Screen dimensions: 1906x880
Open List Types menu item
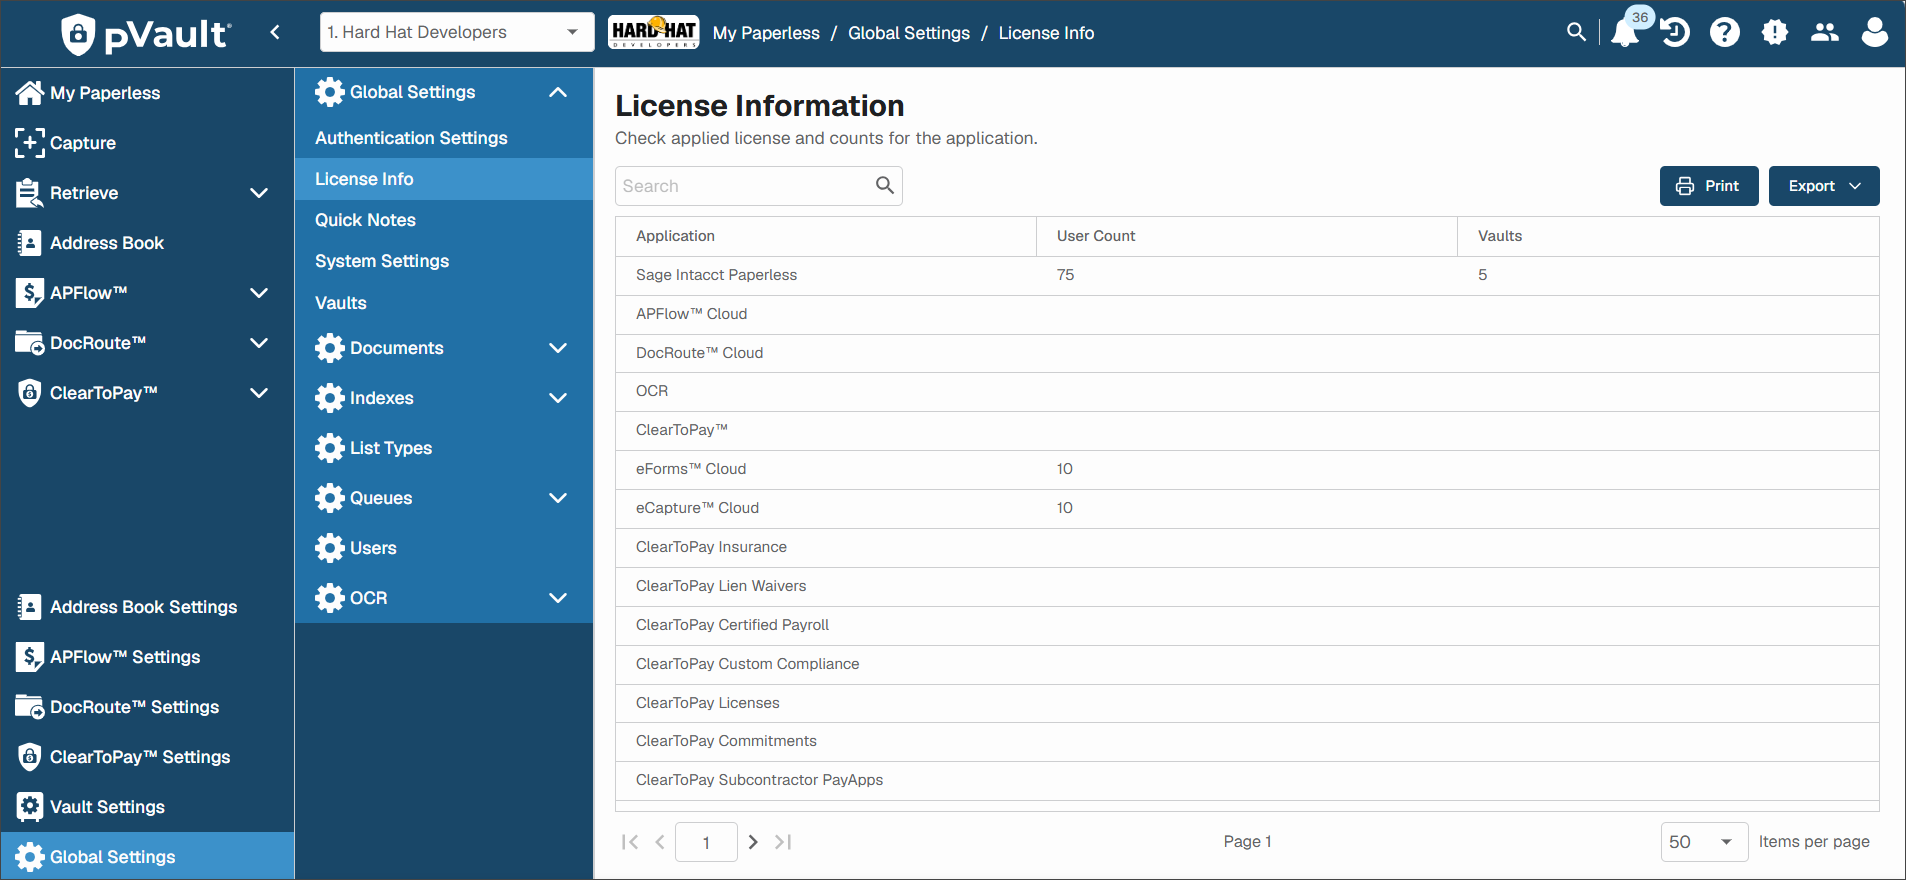[x=444, y=448]
